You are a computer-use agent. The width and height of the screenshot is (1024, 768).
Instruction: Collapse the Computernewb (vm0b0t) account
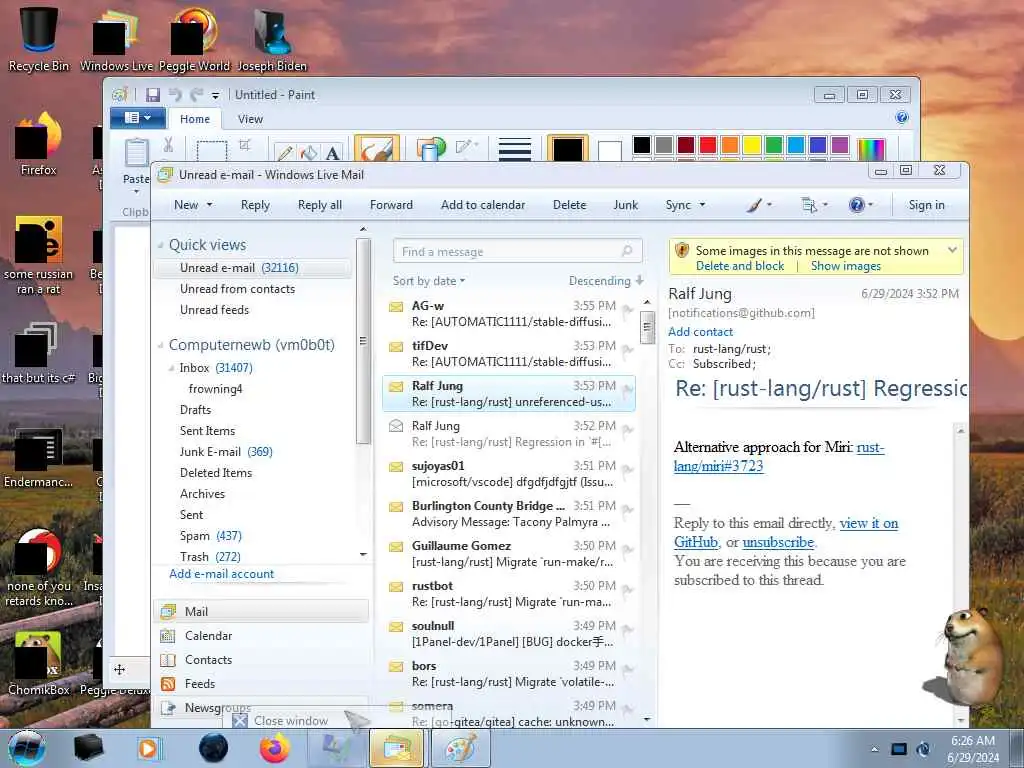(x=161, y=345)
